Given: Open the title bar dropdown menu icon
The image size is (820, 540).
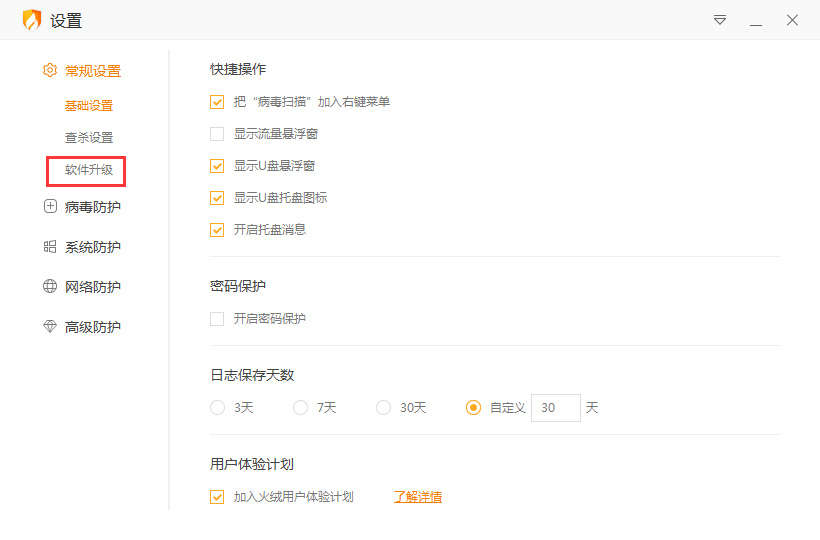Looking at the screenshot, I should (x=720, y=20).
